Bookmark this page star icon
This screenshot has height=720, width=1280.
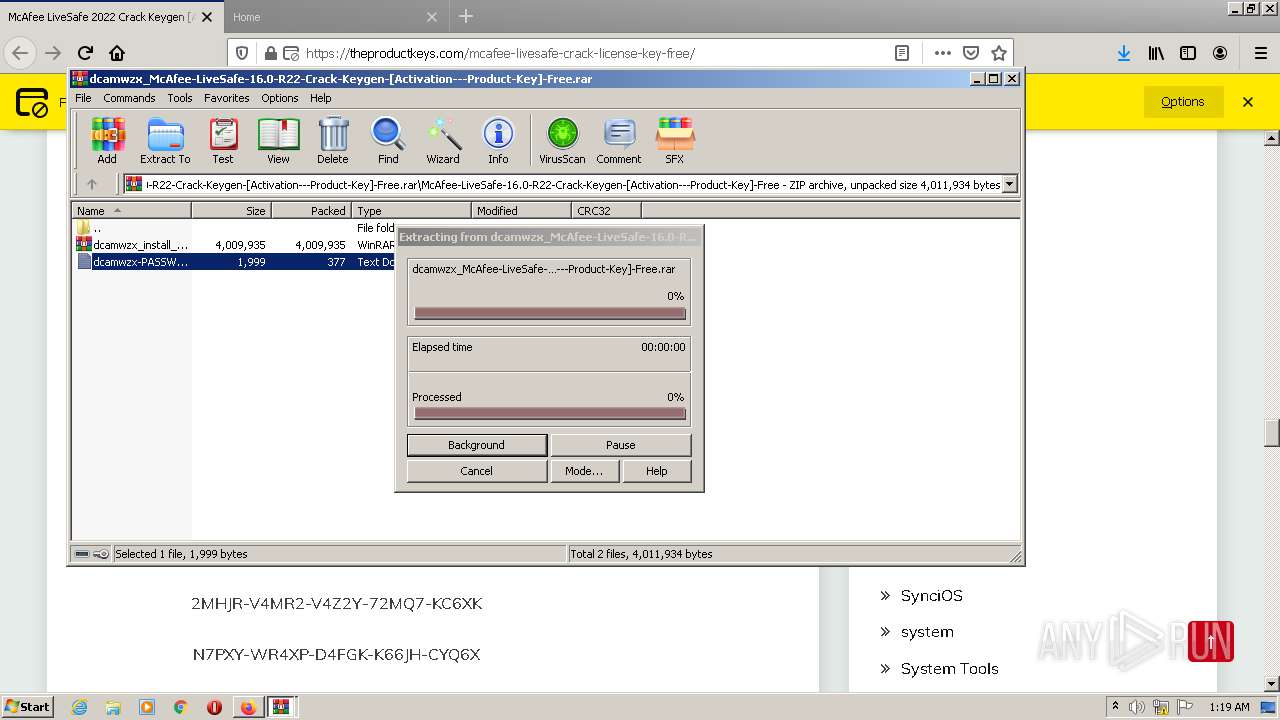998,53
